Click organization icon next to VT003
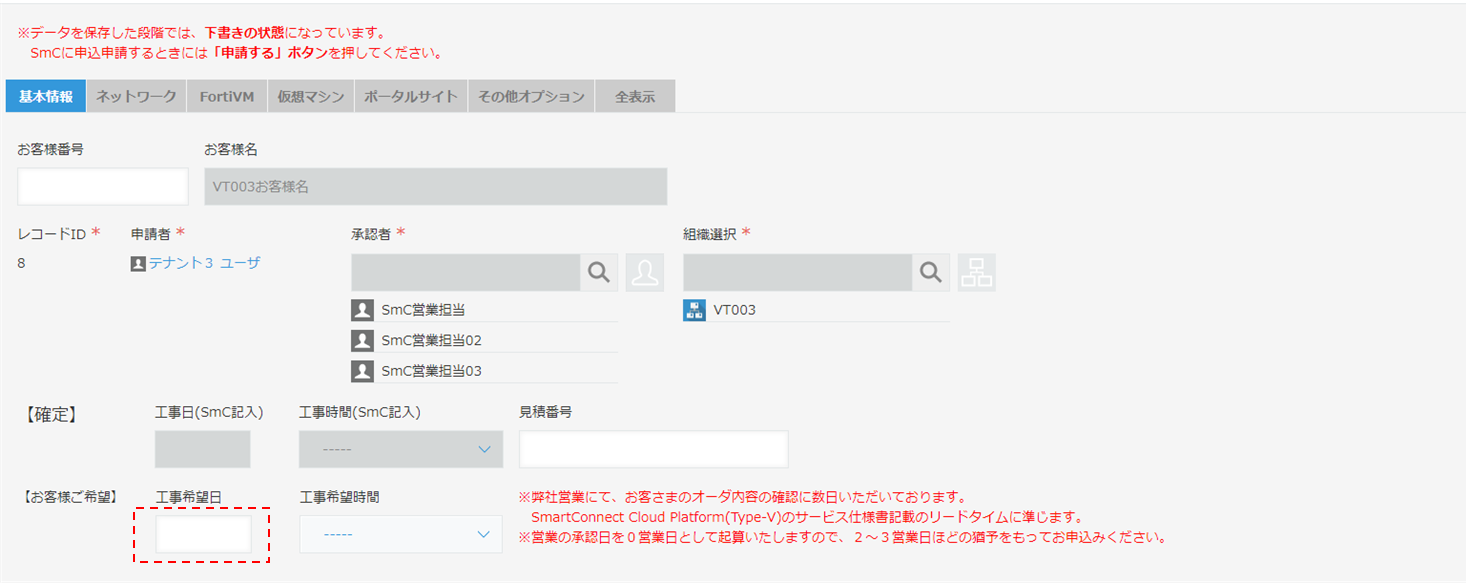The image size is (1466, 583). 694,310
